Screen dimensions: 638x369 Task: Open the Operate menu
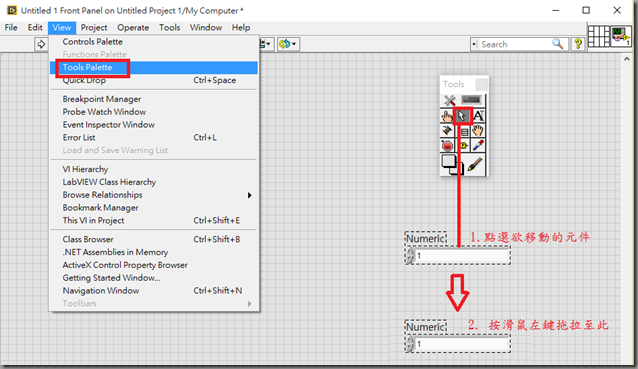click(x=133, y=28)
